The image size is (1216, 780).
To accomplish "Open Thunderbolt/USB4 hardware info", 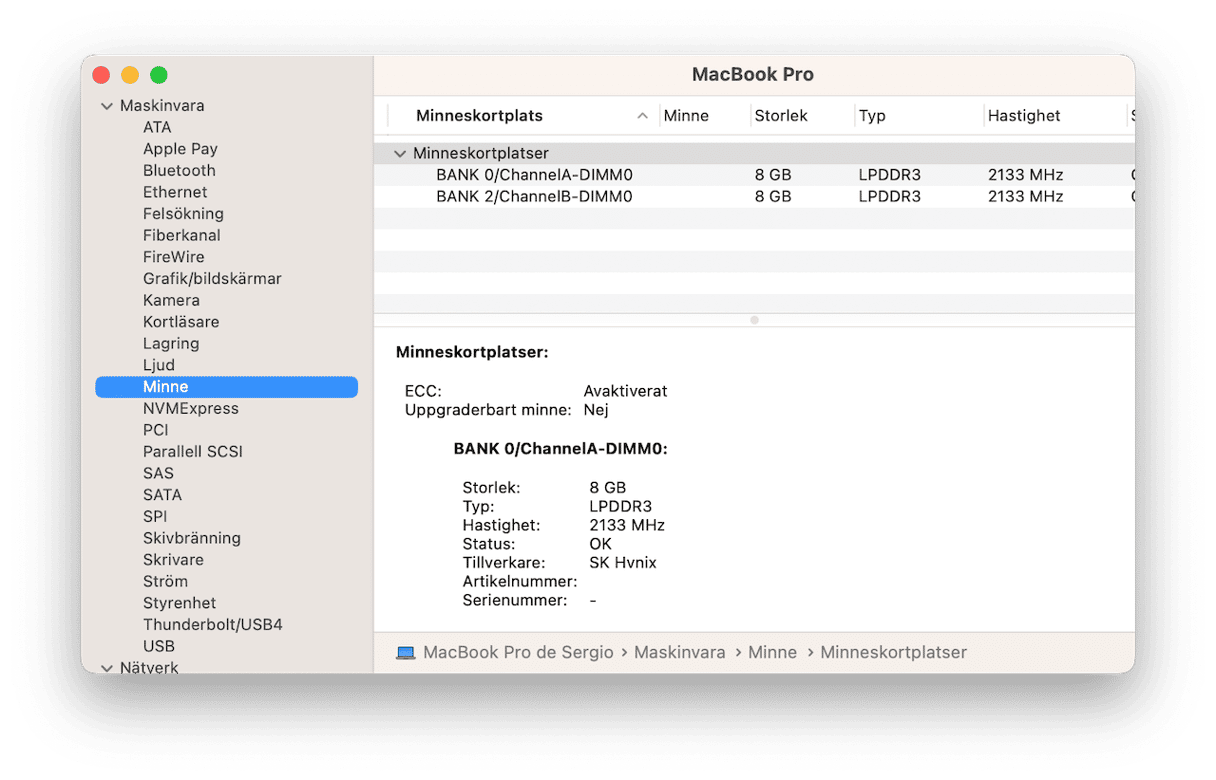I will (213, 624).
